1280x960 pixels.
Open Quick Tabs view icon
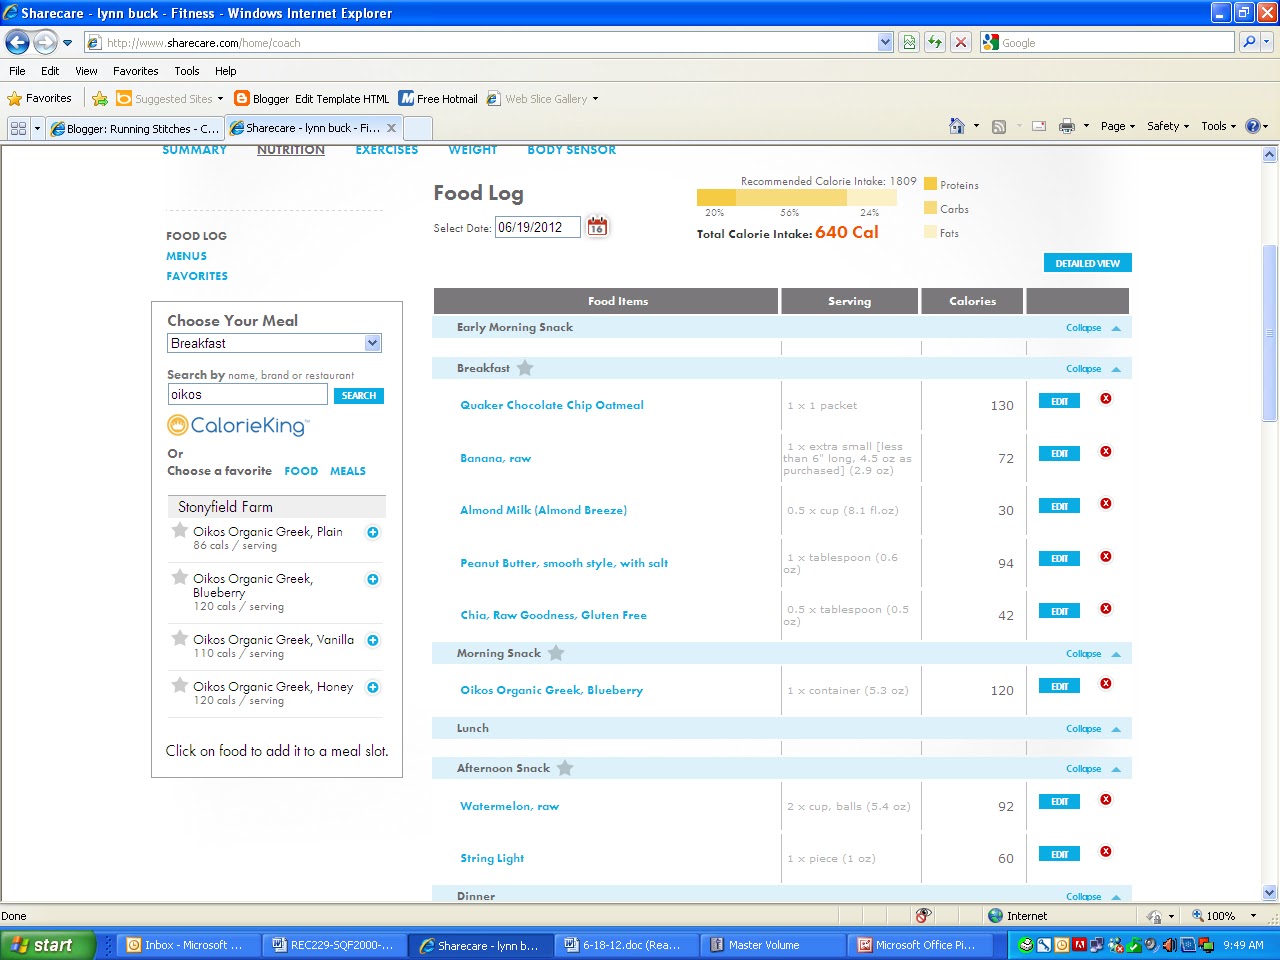(x=18, y=128)
